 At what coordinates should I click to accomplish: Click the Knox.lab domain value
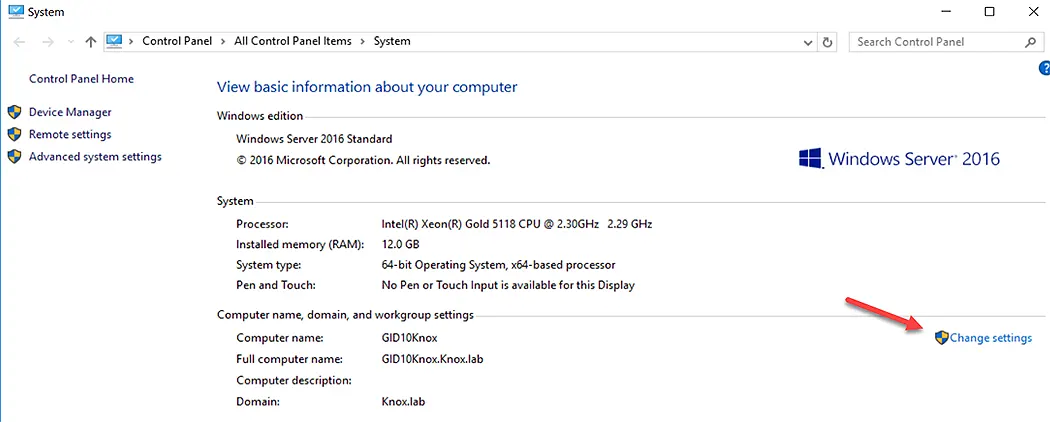[x=402, y=402]
